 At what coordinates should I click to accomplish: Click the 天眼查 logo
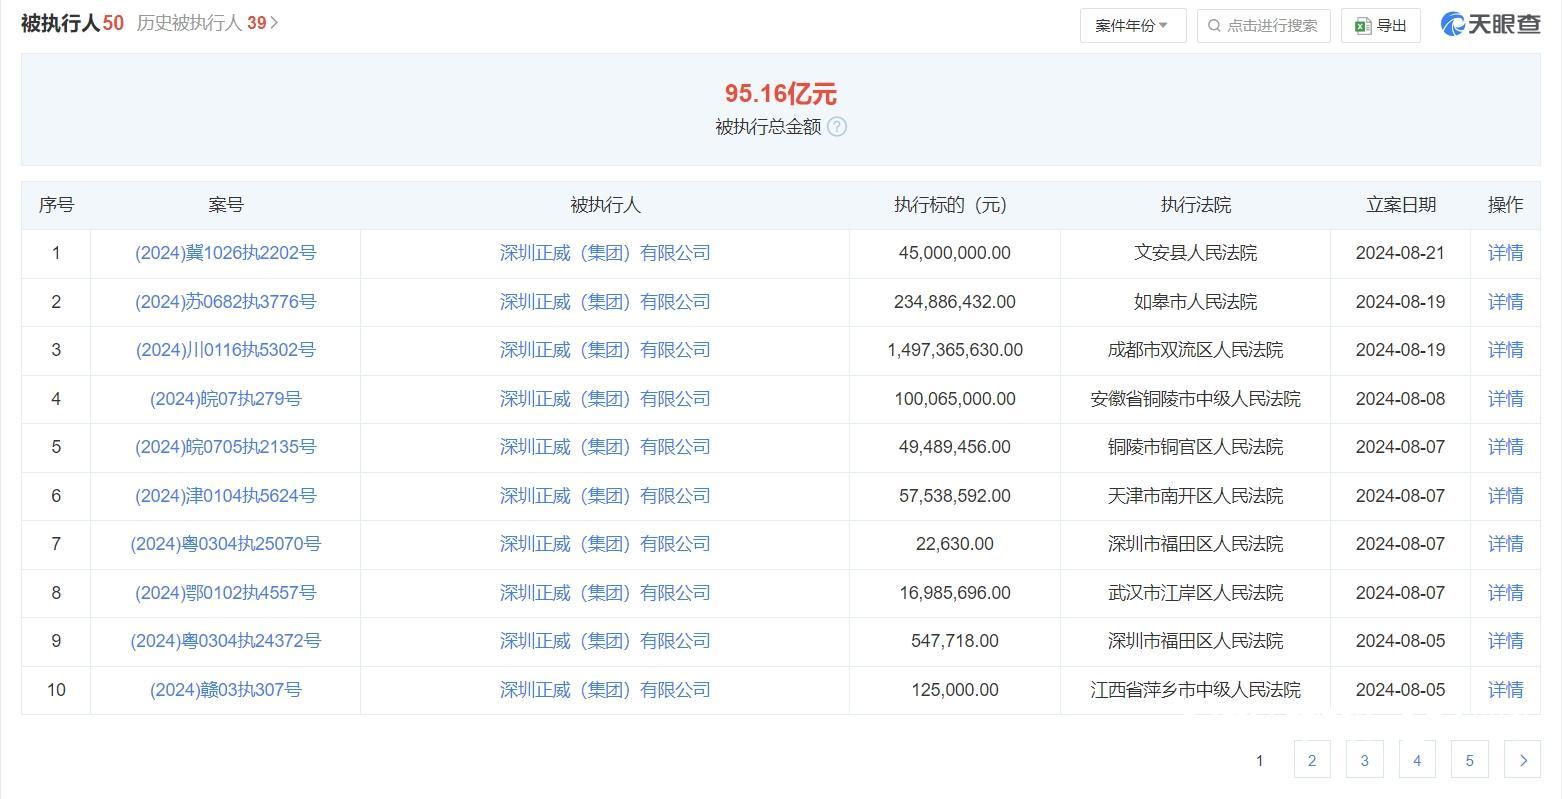(1490, 25)
